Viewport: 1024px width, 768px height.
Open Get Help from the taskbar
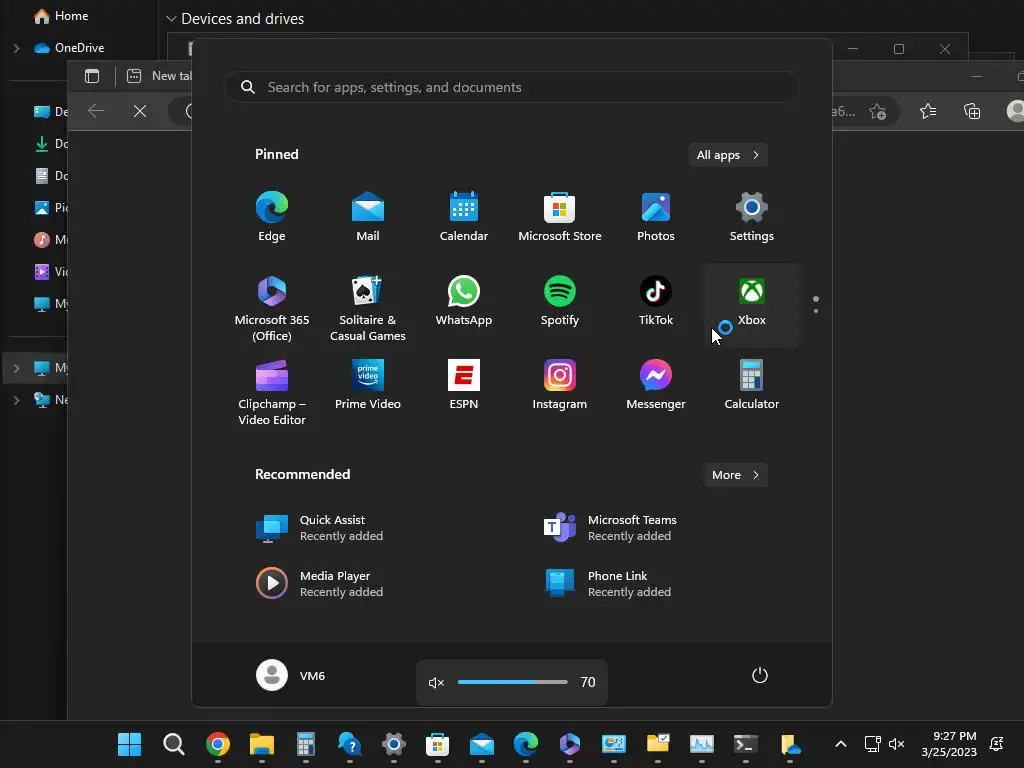click(349, 744)
